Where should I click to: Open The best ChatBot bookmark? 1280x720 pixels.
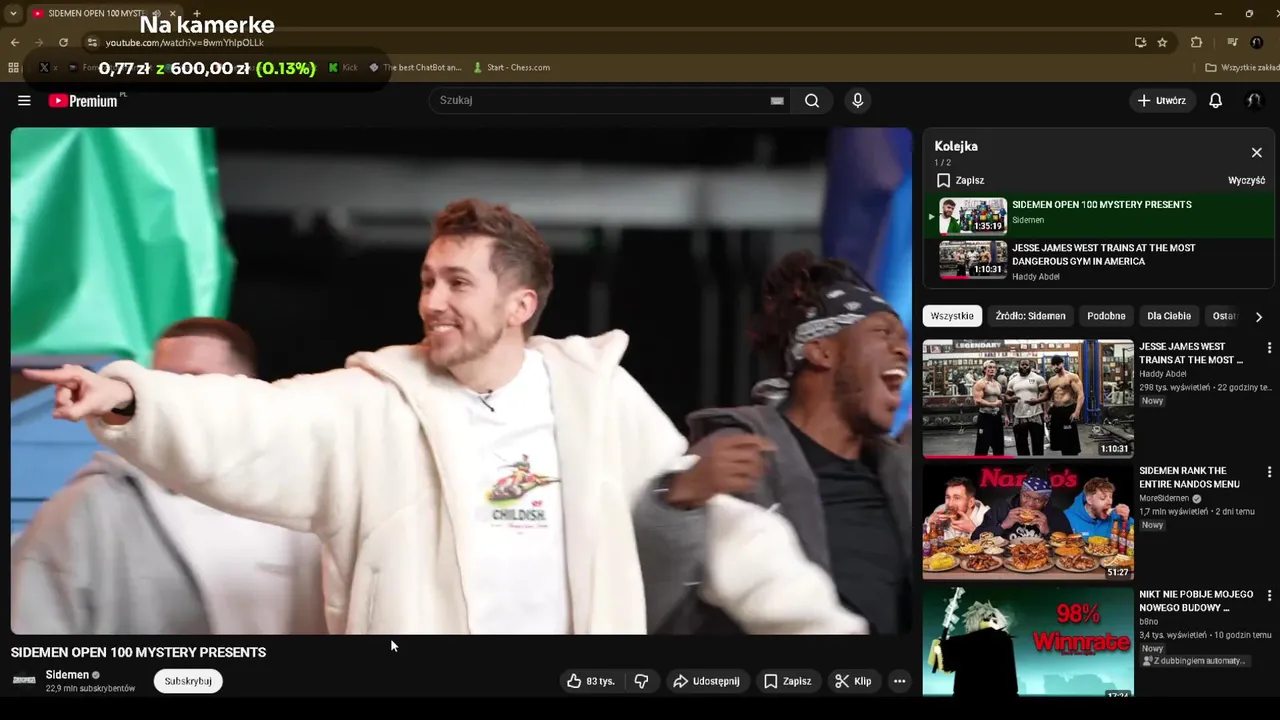(x=415, y=68)
